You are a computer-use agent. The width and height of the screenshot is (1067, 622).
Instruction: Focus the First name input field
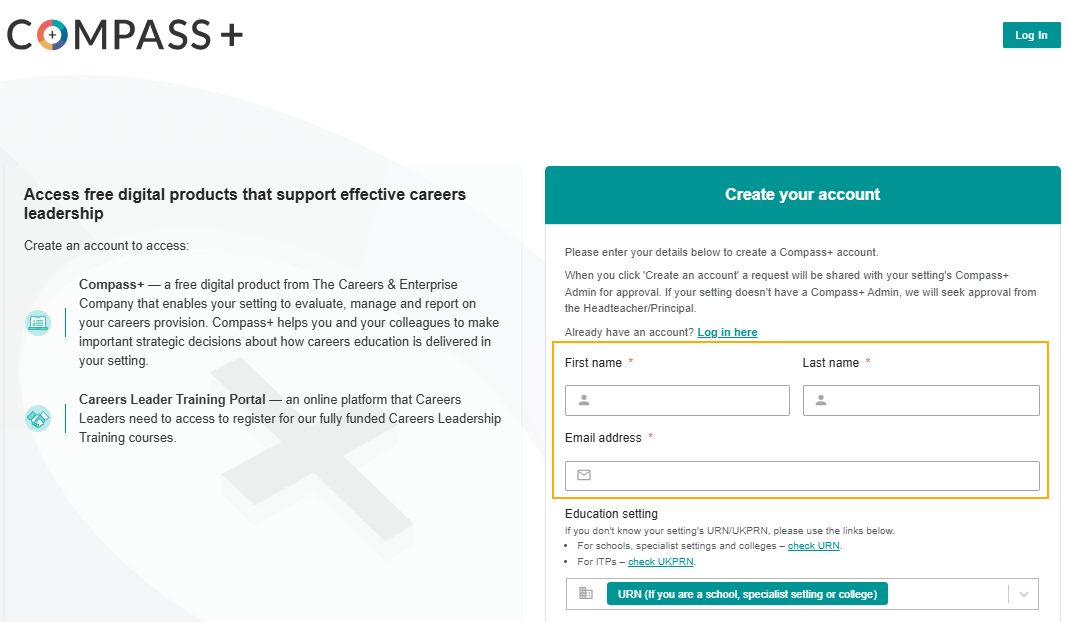[x=677, y=400]
